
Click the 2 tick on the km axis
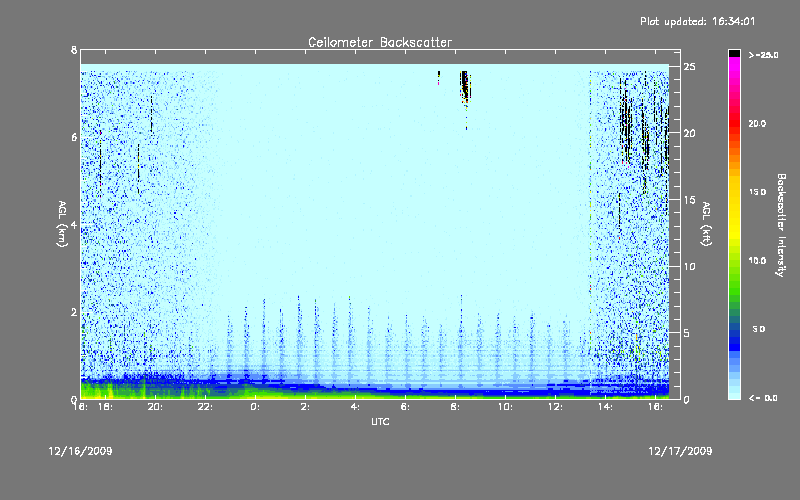(x=74, y=312)
